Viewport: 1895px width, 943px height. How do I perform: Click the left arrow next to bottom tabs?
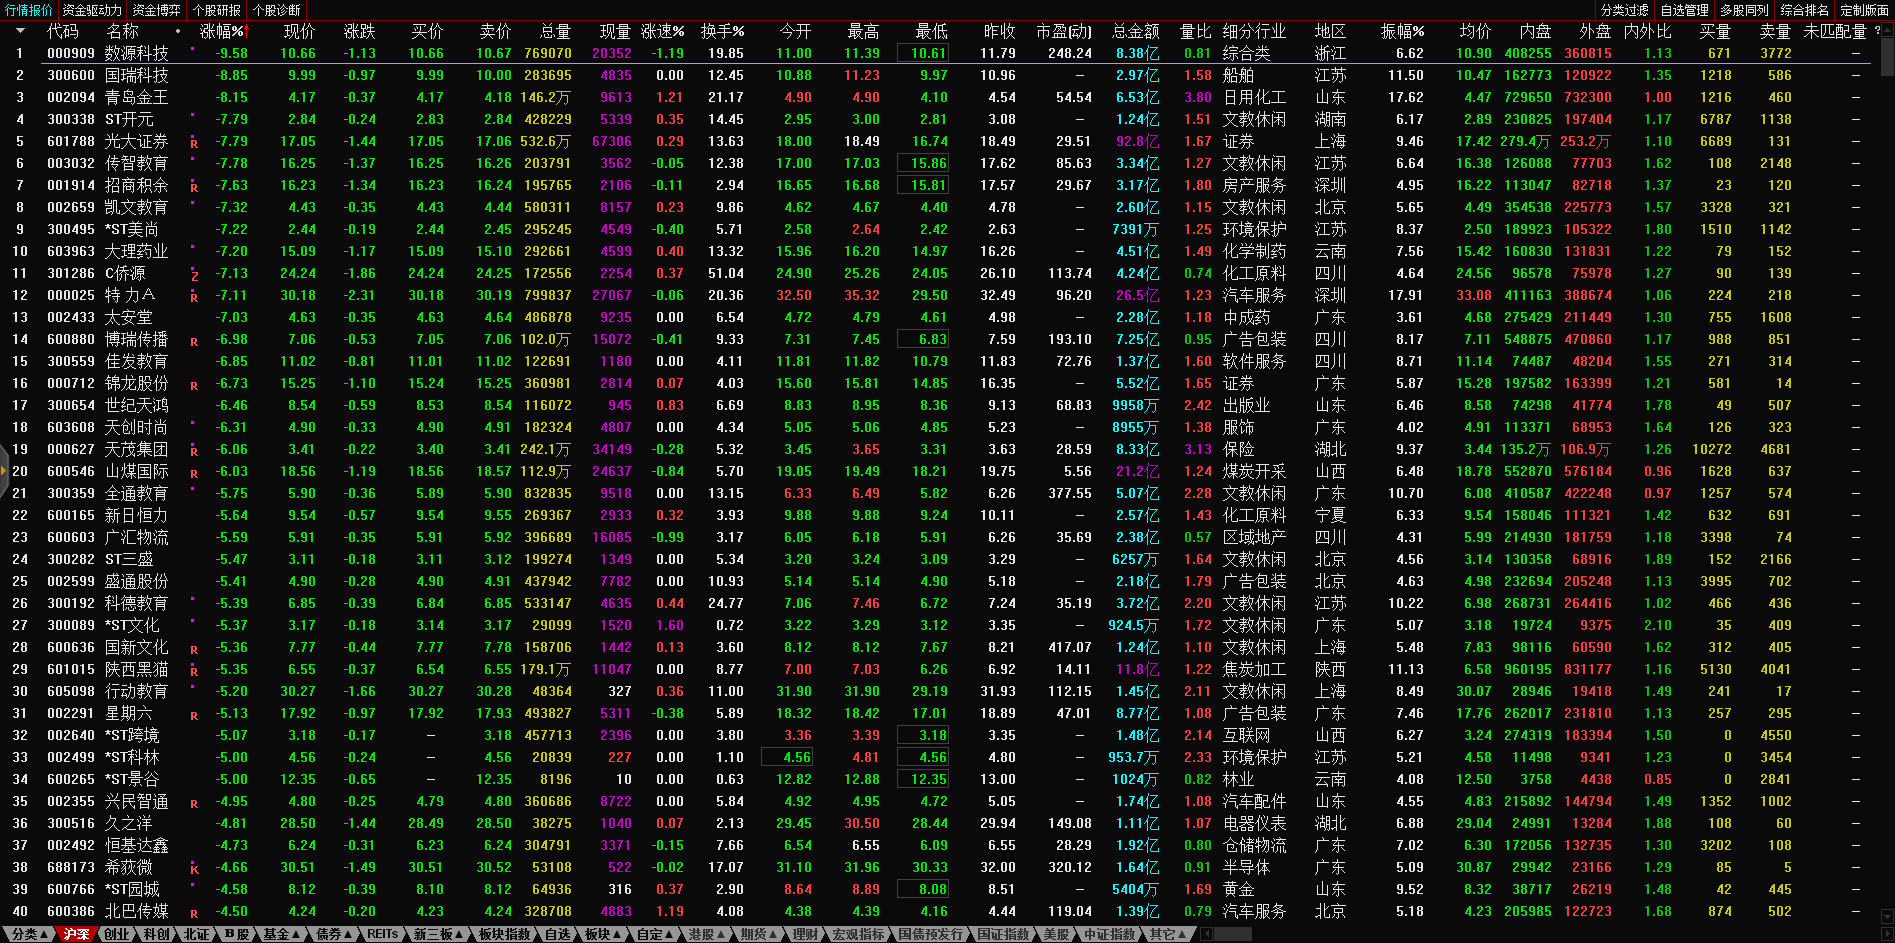pyautogui.click(x=1207, y=934)
